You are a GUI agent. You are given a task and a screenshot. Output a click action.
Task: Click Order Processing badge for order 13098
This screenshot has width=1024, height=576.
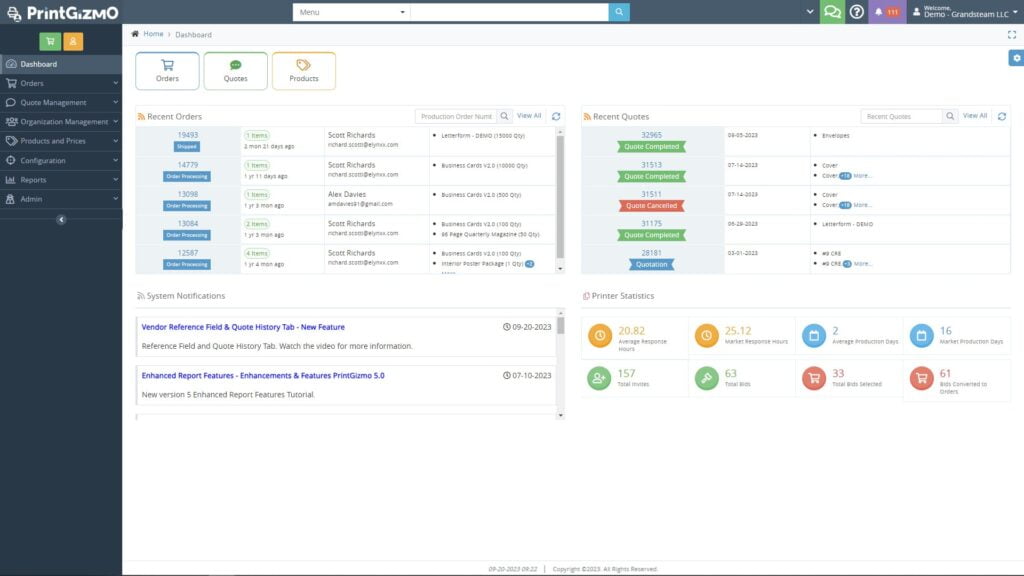click(187, 206)
